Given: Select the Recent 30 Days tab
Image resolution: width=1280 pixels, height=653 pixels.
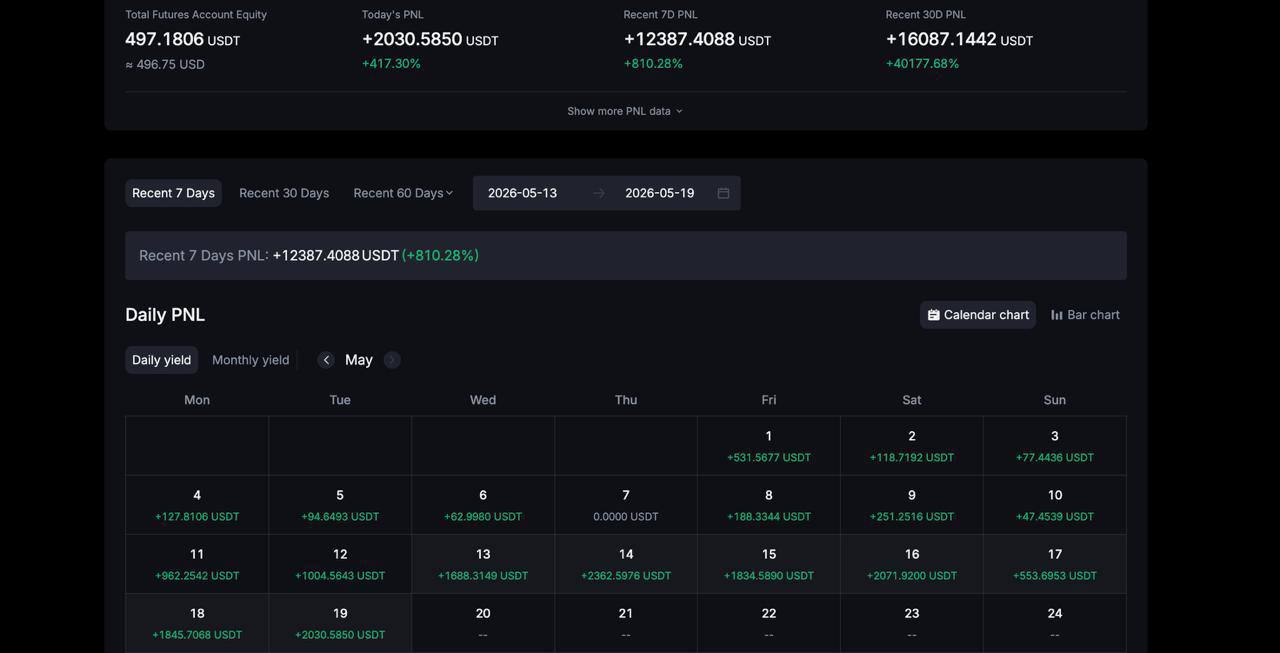Looking at the screenshot, I should click(x=284, y=193).
